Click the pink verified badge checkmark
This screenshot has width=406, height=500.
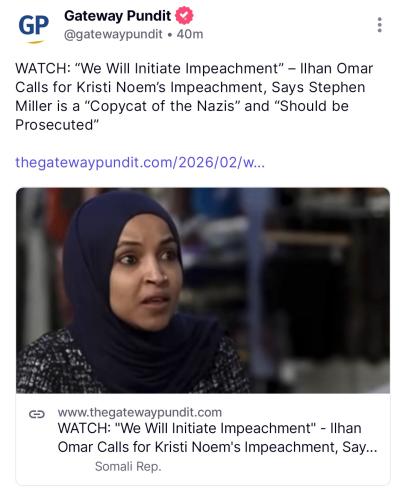point(184,16)
